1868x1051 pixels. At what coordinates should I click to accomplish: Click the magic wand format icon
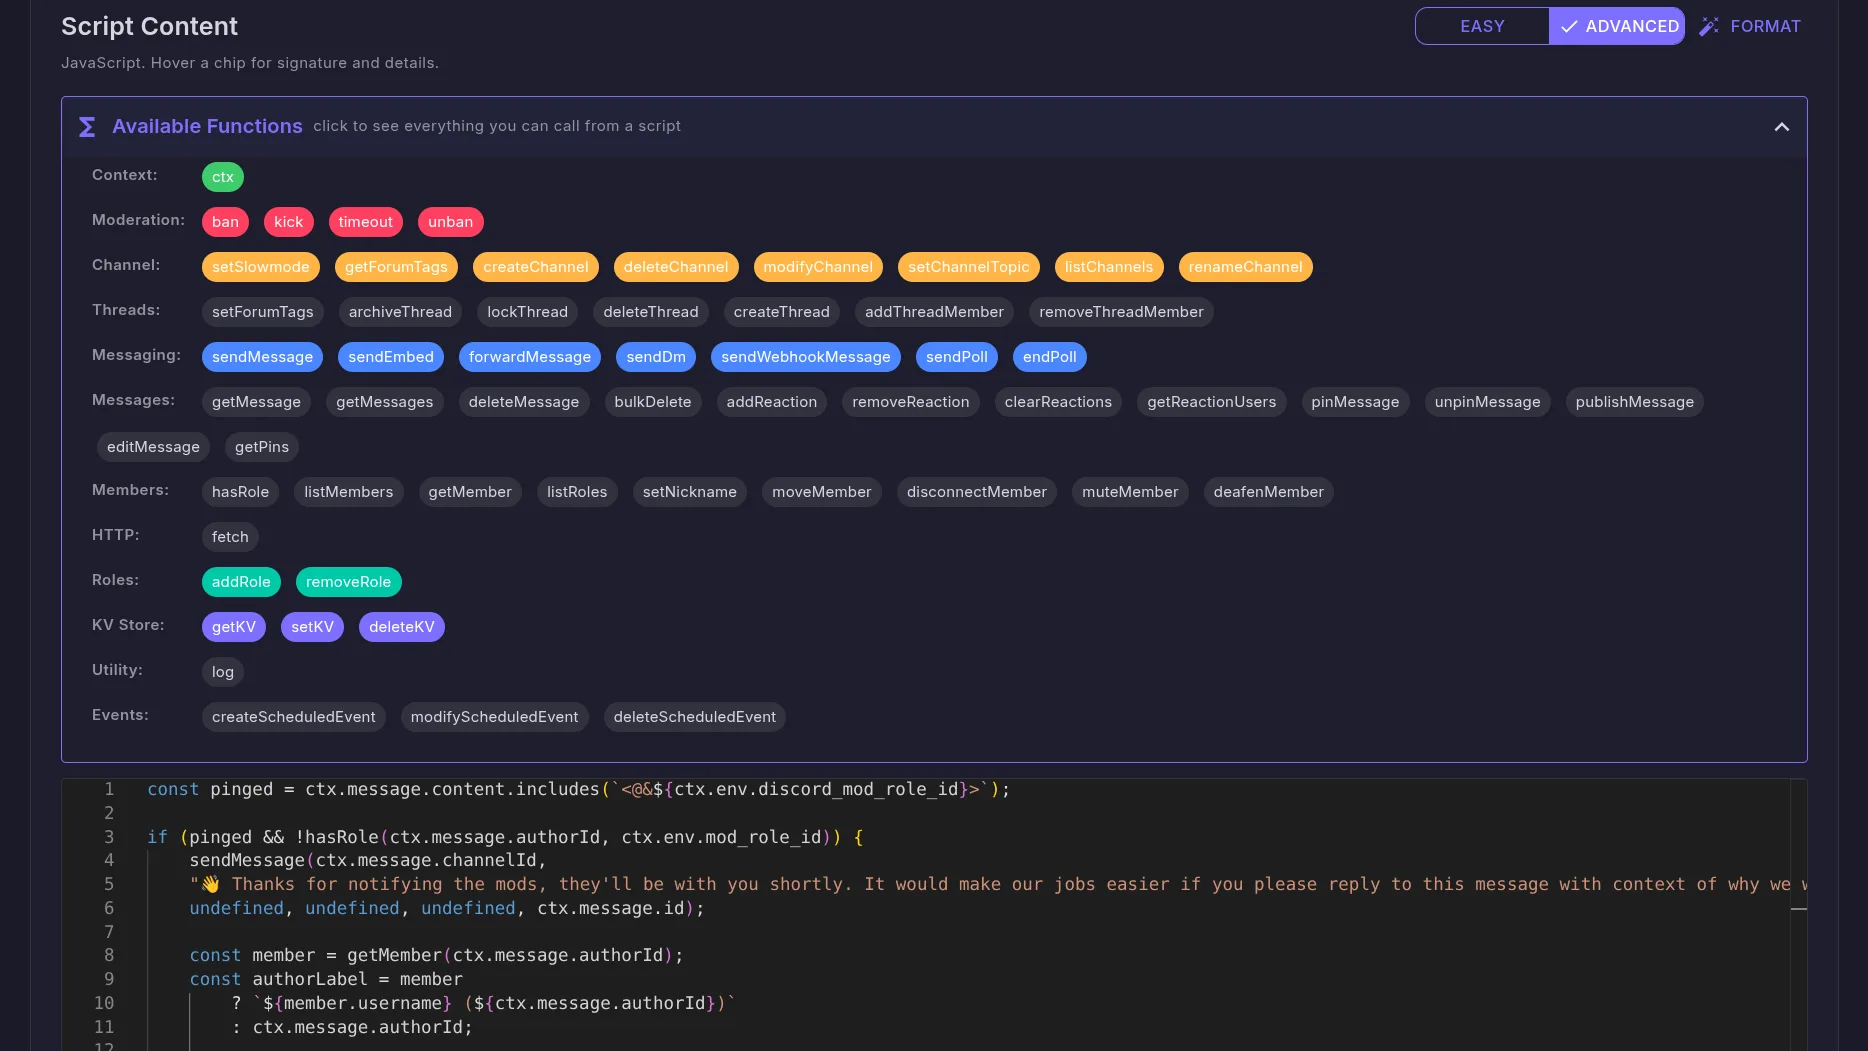(x=1709, y=26)
